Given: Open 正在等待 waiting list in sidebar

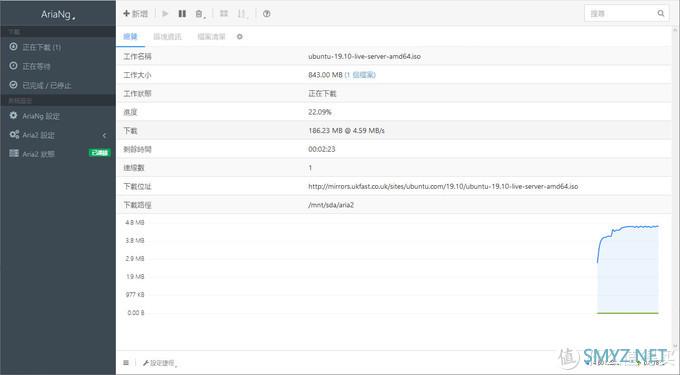Looking at the screenshot, I should coord(58,66).
